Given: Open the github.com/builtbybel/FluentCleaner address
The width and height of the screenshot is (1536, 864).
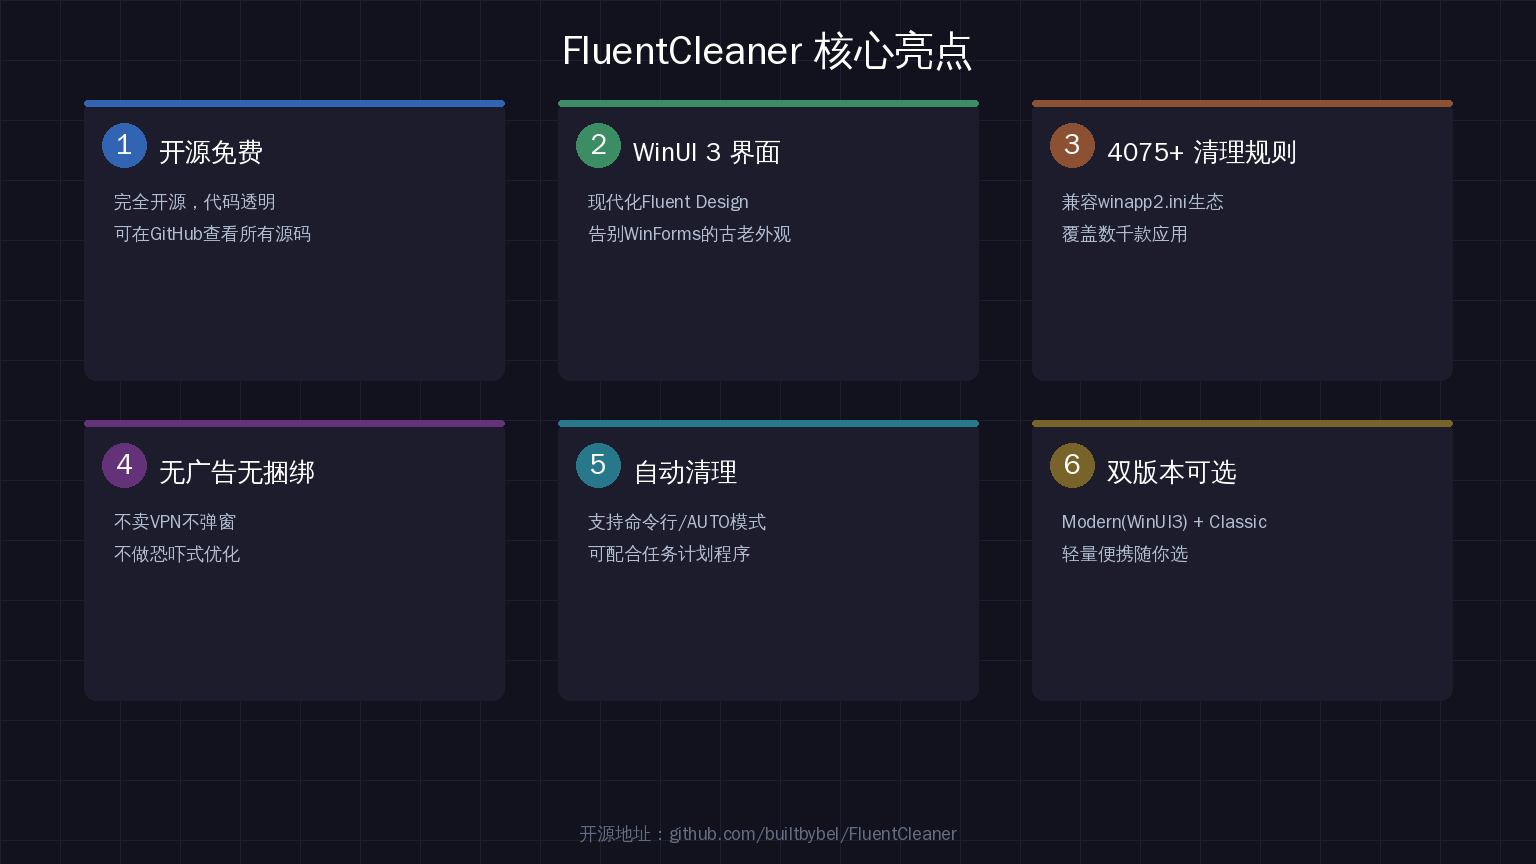Looking at the screenshot, I should [x=813, y=834].
